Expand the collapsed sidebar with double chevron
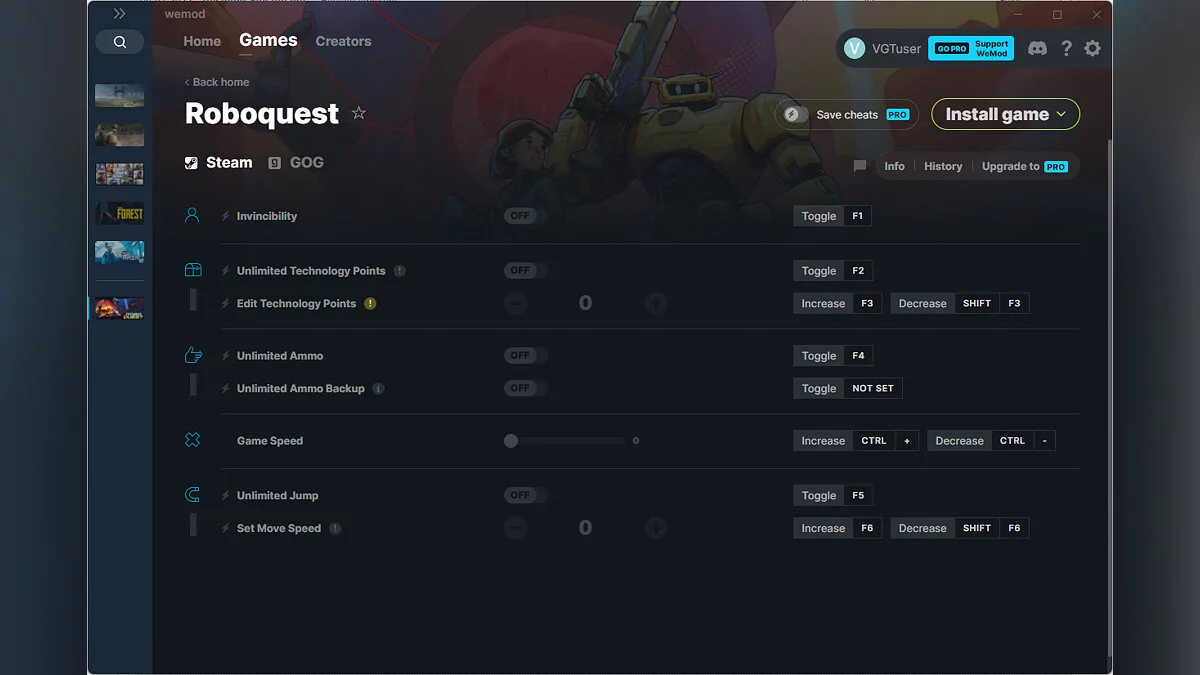The width and height of the screenshot is (1200, 675). 119,14
